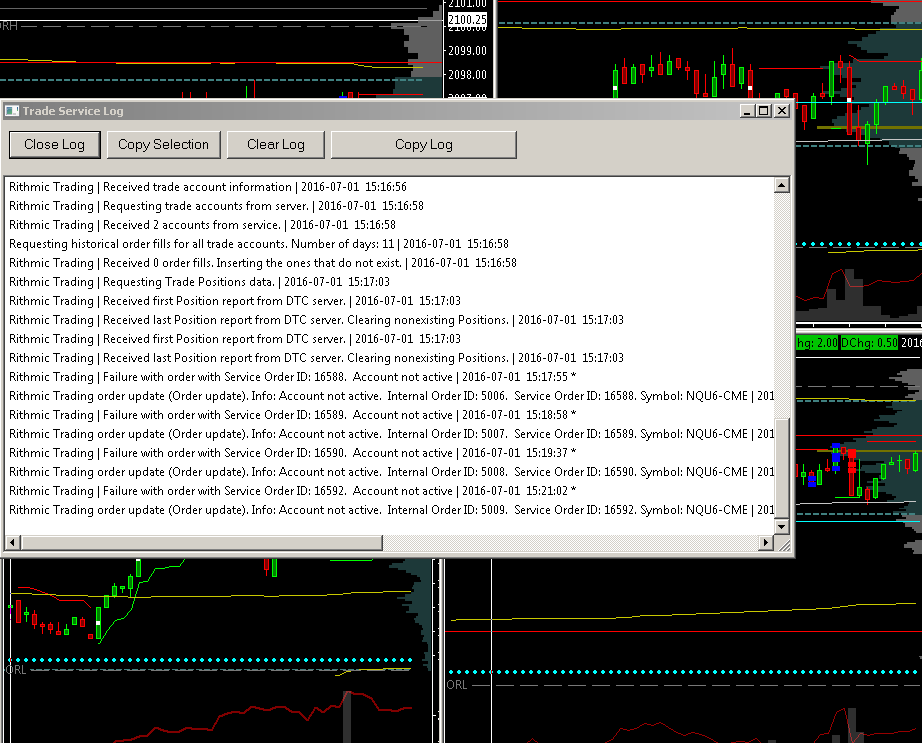Click the Clear Log button
This screenshot has height=743, width=922.
coord(276,145)
